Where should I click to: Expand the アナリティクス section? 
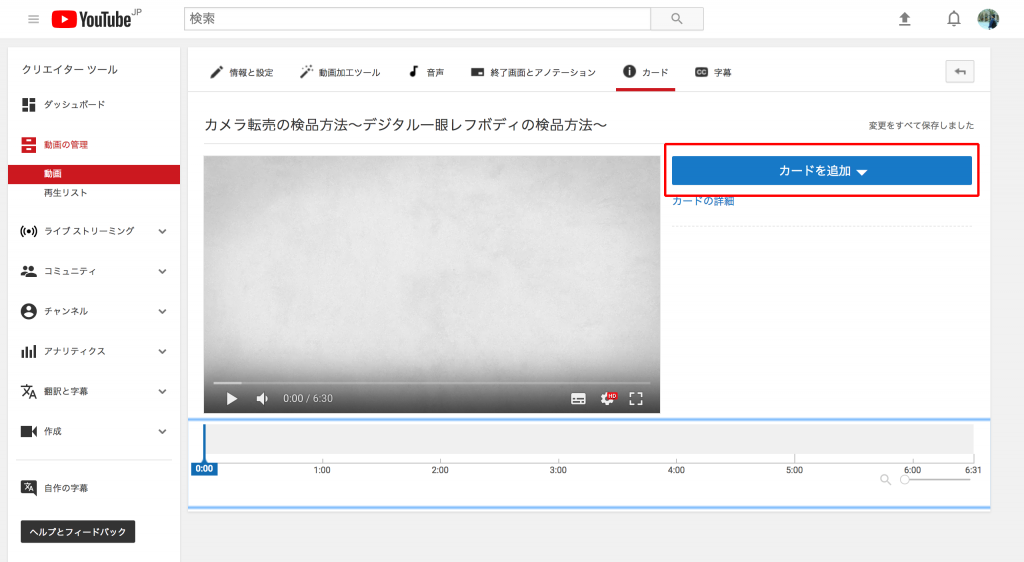pos(162,351)
